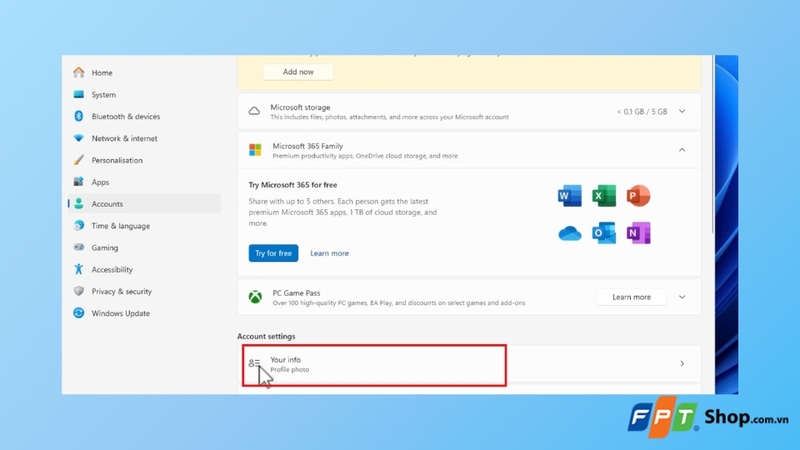Open the Microsoft 365 Learn more link
800x450 pixels.
330,253
